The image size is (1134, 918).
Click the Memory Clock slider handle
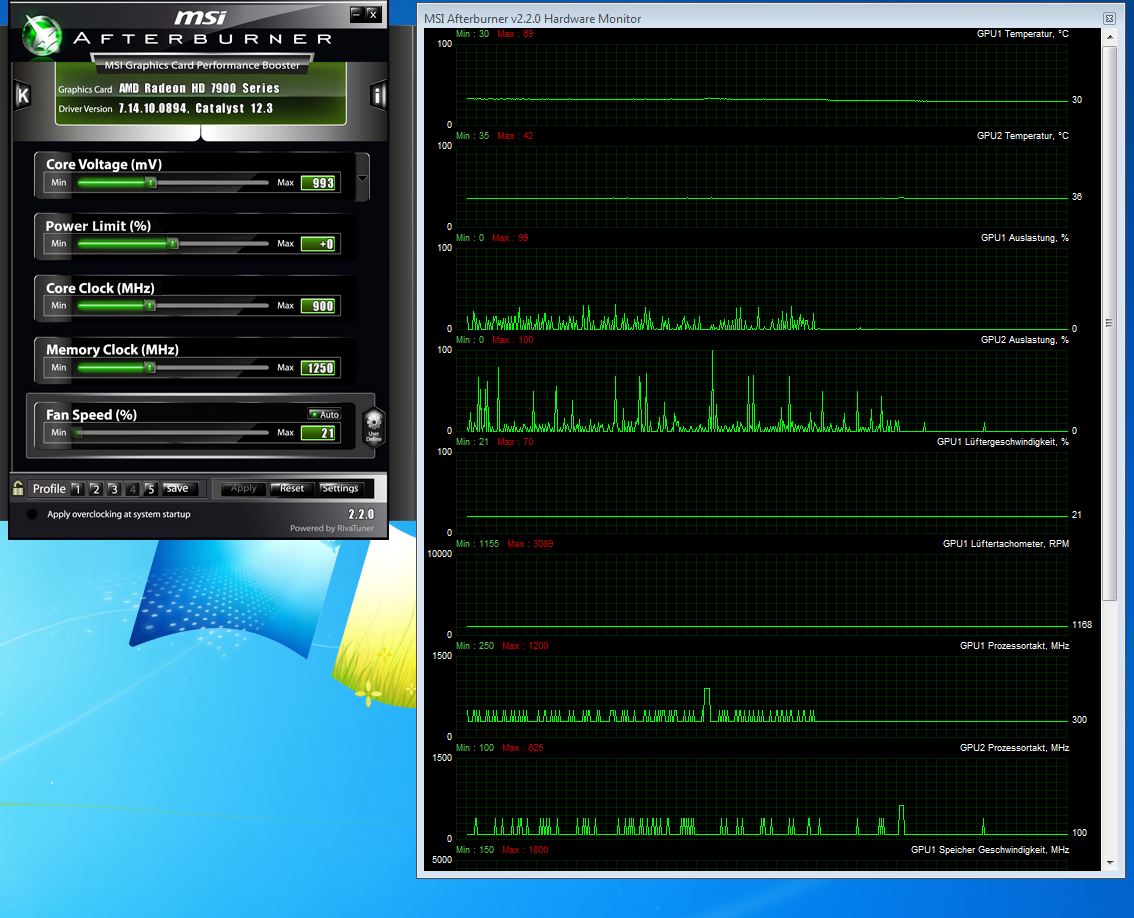click(x=150, y=367)
